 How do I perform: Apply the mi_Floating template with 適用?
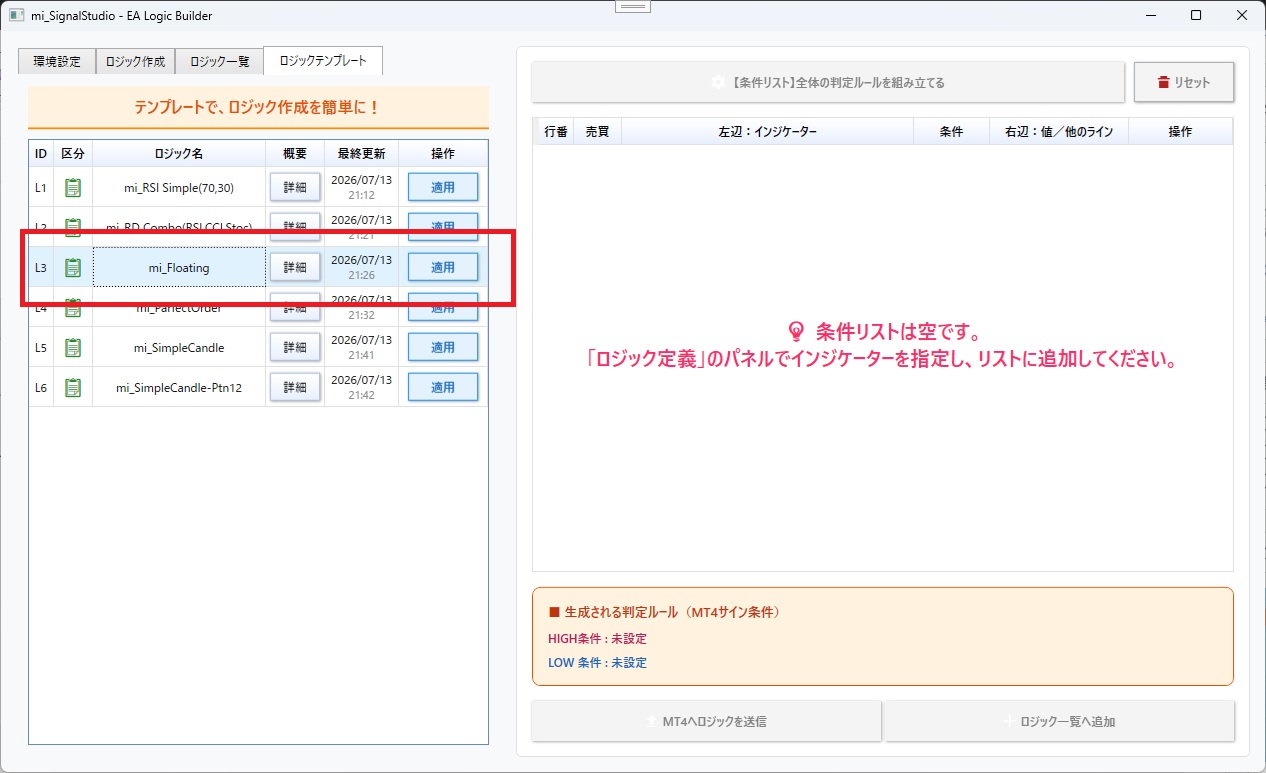point(443,267)
